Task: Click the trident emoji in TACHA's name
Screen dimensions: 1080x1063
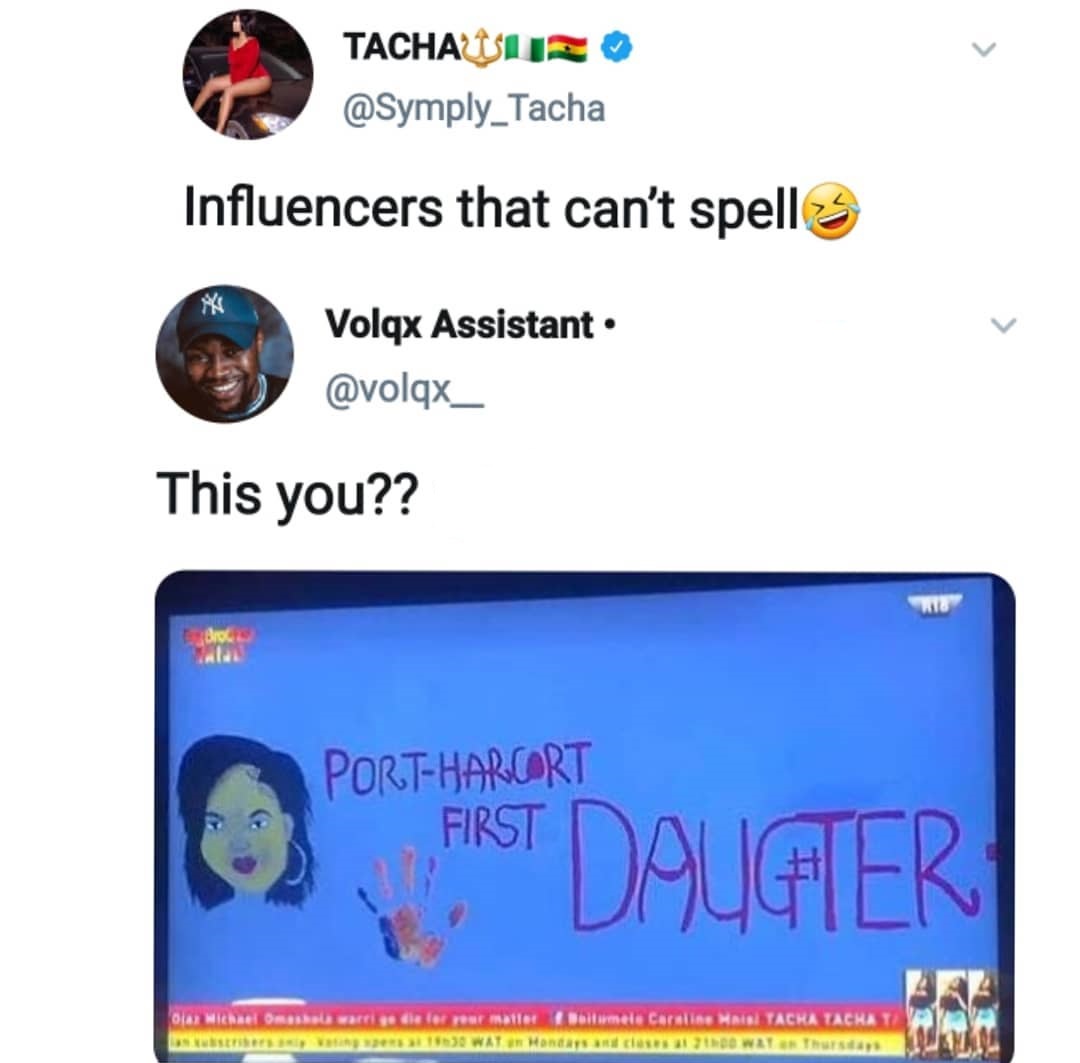Action: (x=481, y=48)
